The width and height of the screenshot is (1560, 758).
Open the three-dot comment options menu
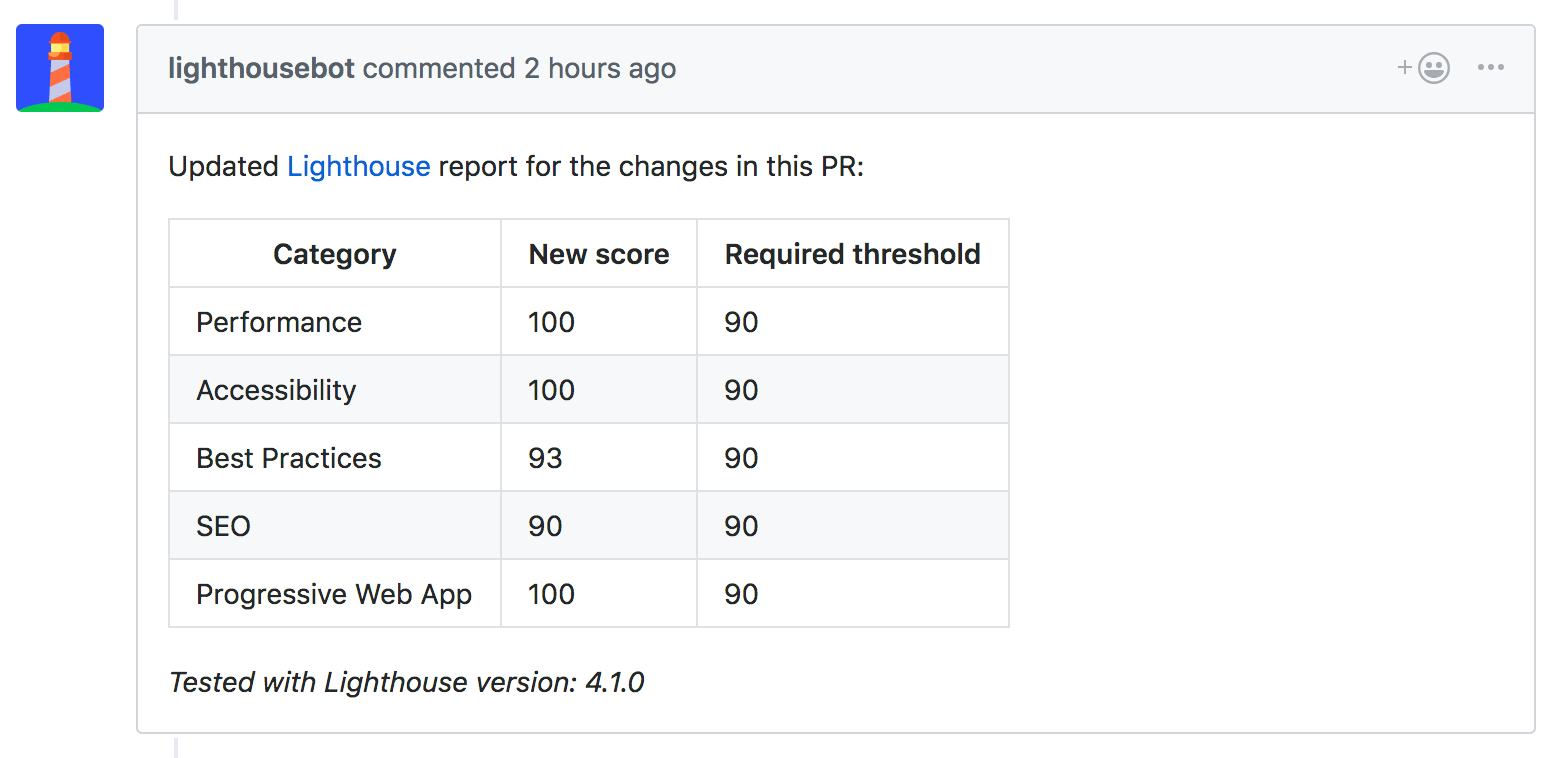click(x=1491, y=68)
